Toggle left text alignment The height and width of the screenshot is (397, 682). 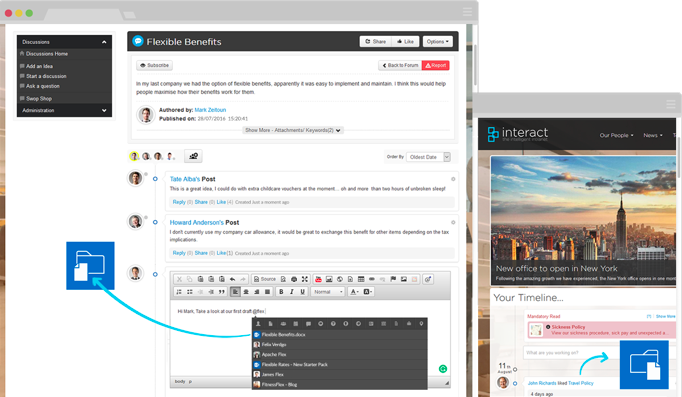pyautogui.click(x=235, y=292)
